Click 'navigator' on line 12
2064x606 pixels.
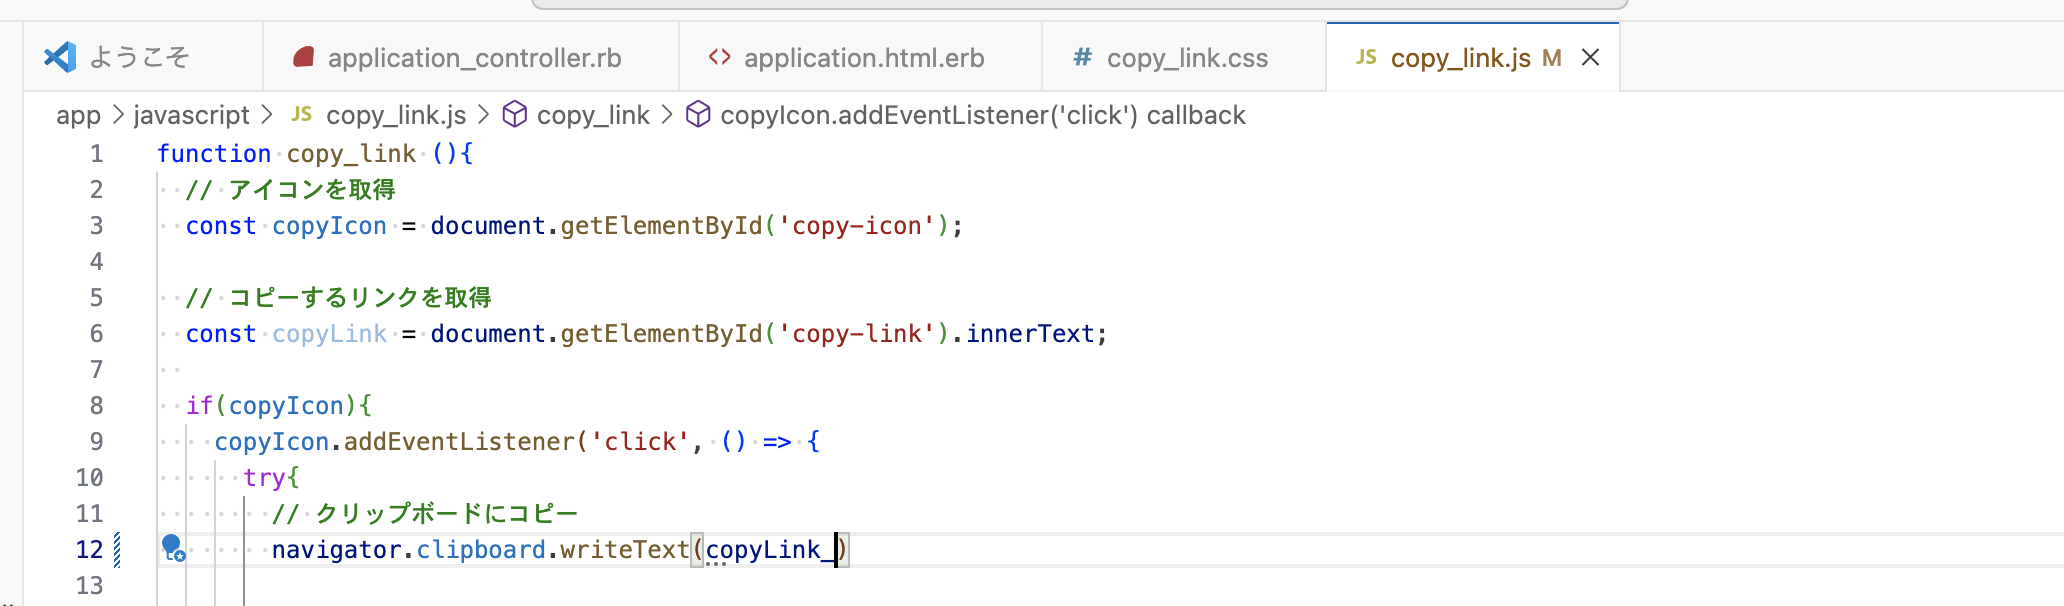click(x=336, y=549)
